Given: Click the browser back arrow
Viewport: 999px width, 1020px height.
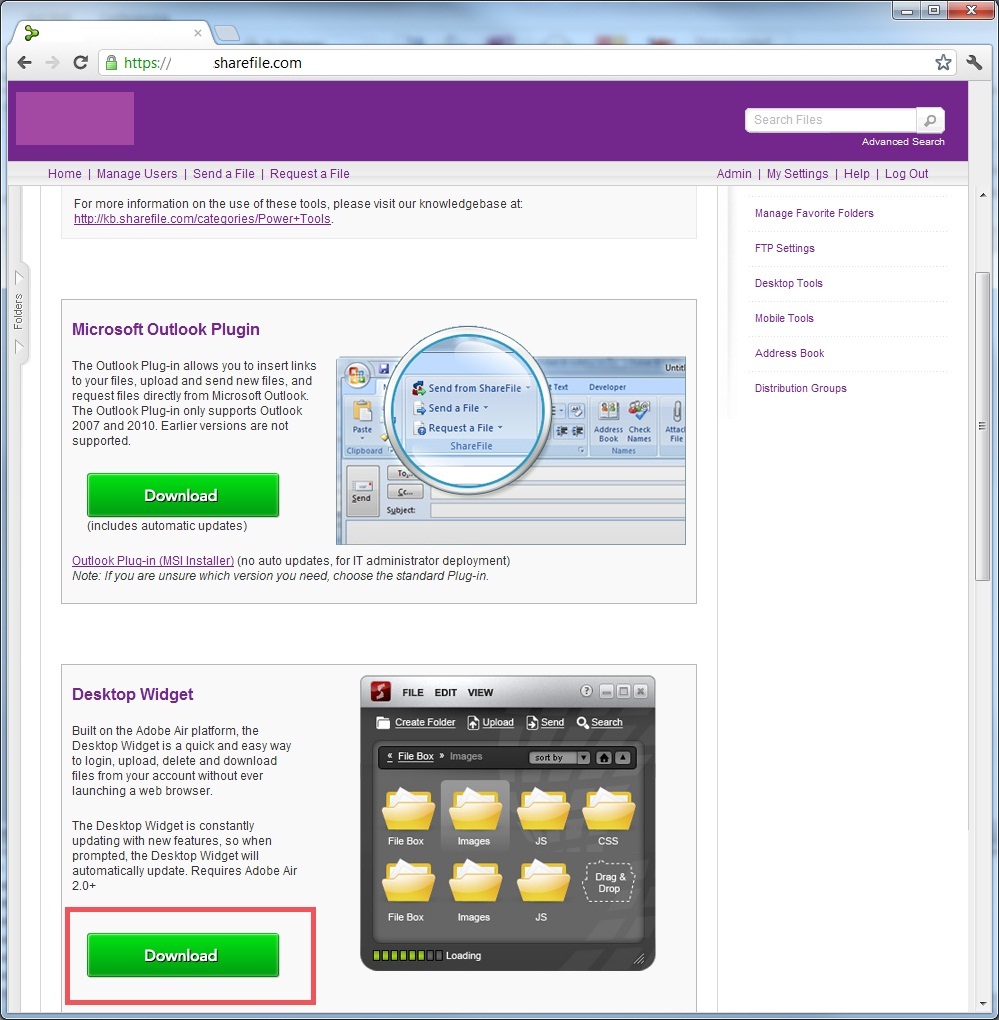Looking at the screenshot, I should (x=25, y=62).
